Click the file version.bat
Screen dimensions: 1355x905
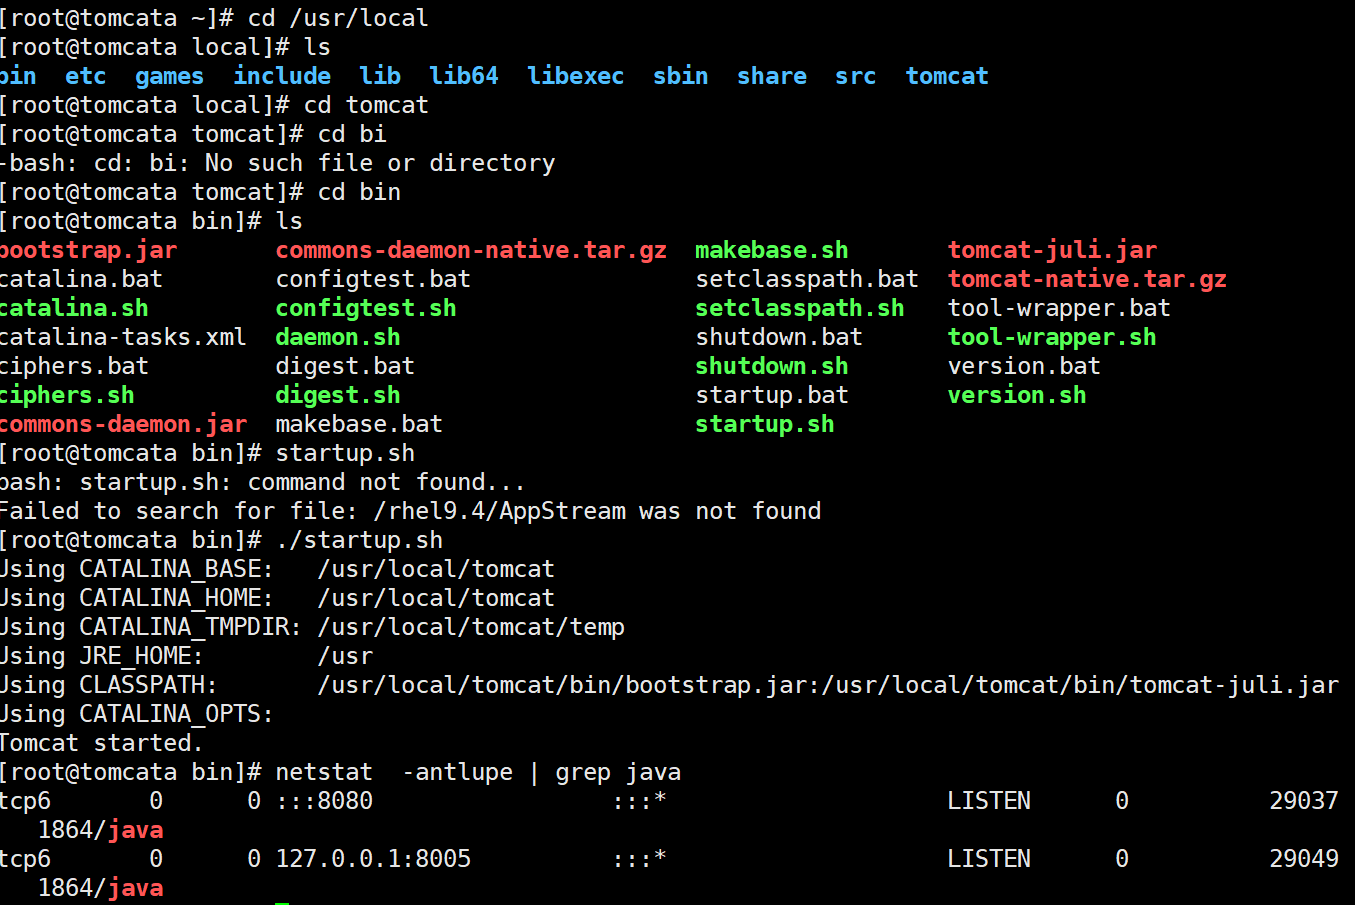(1024, 366)
